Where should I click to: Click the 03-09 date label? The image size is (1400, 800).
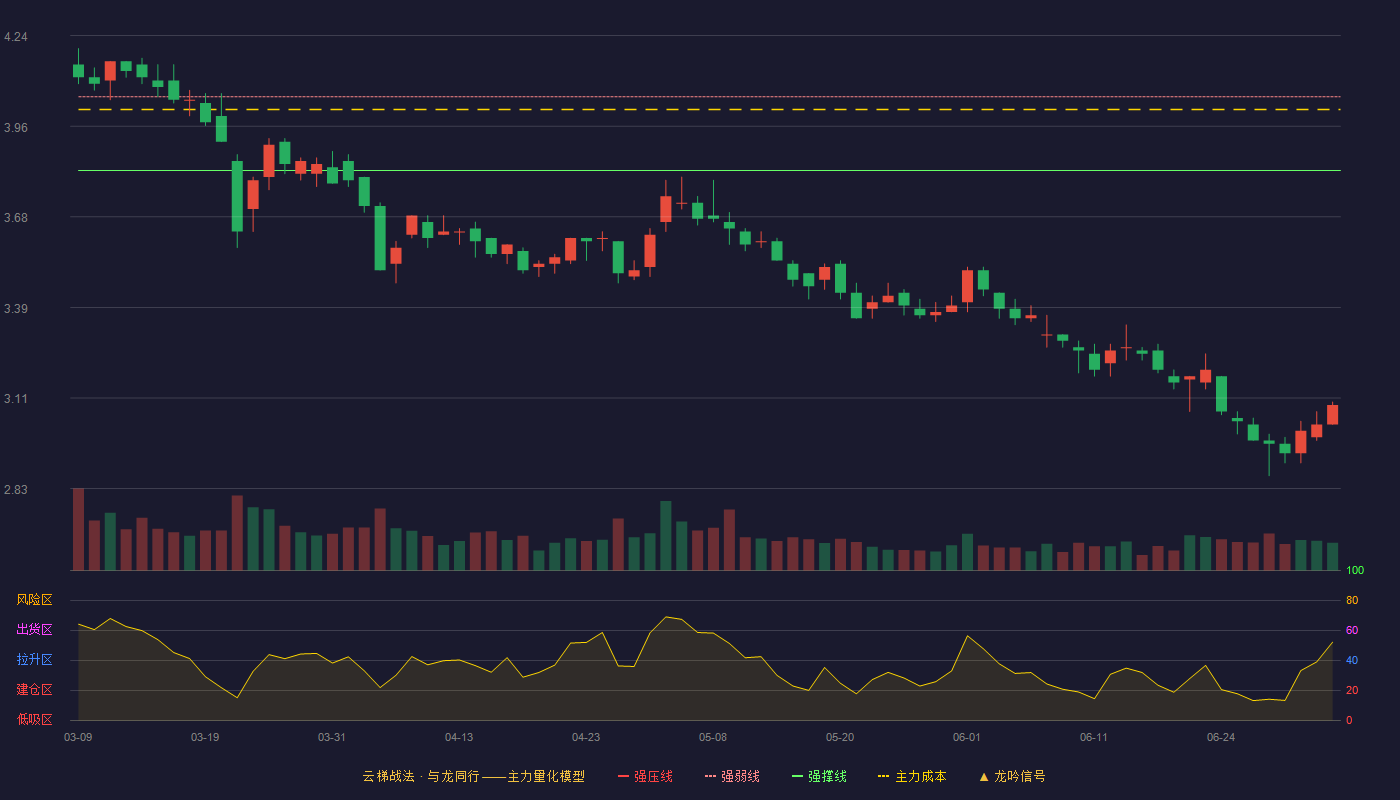point(78,737)
